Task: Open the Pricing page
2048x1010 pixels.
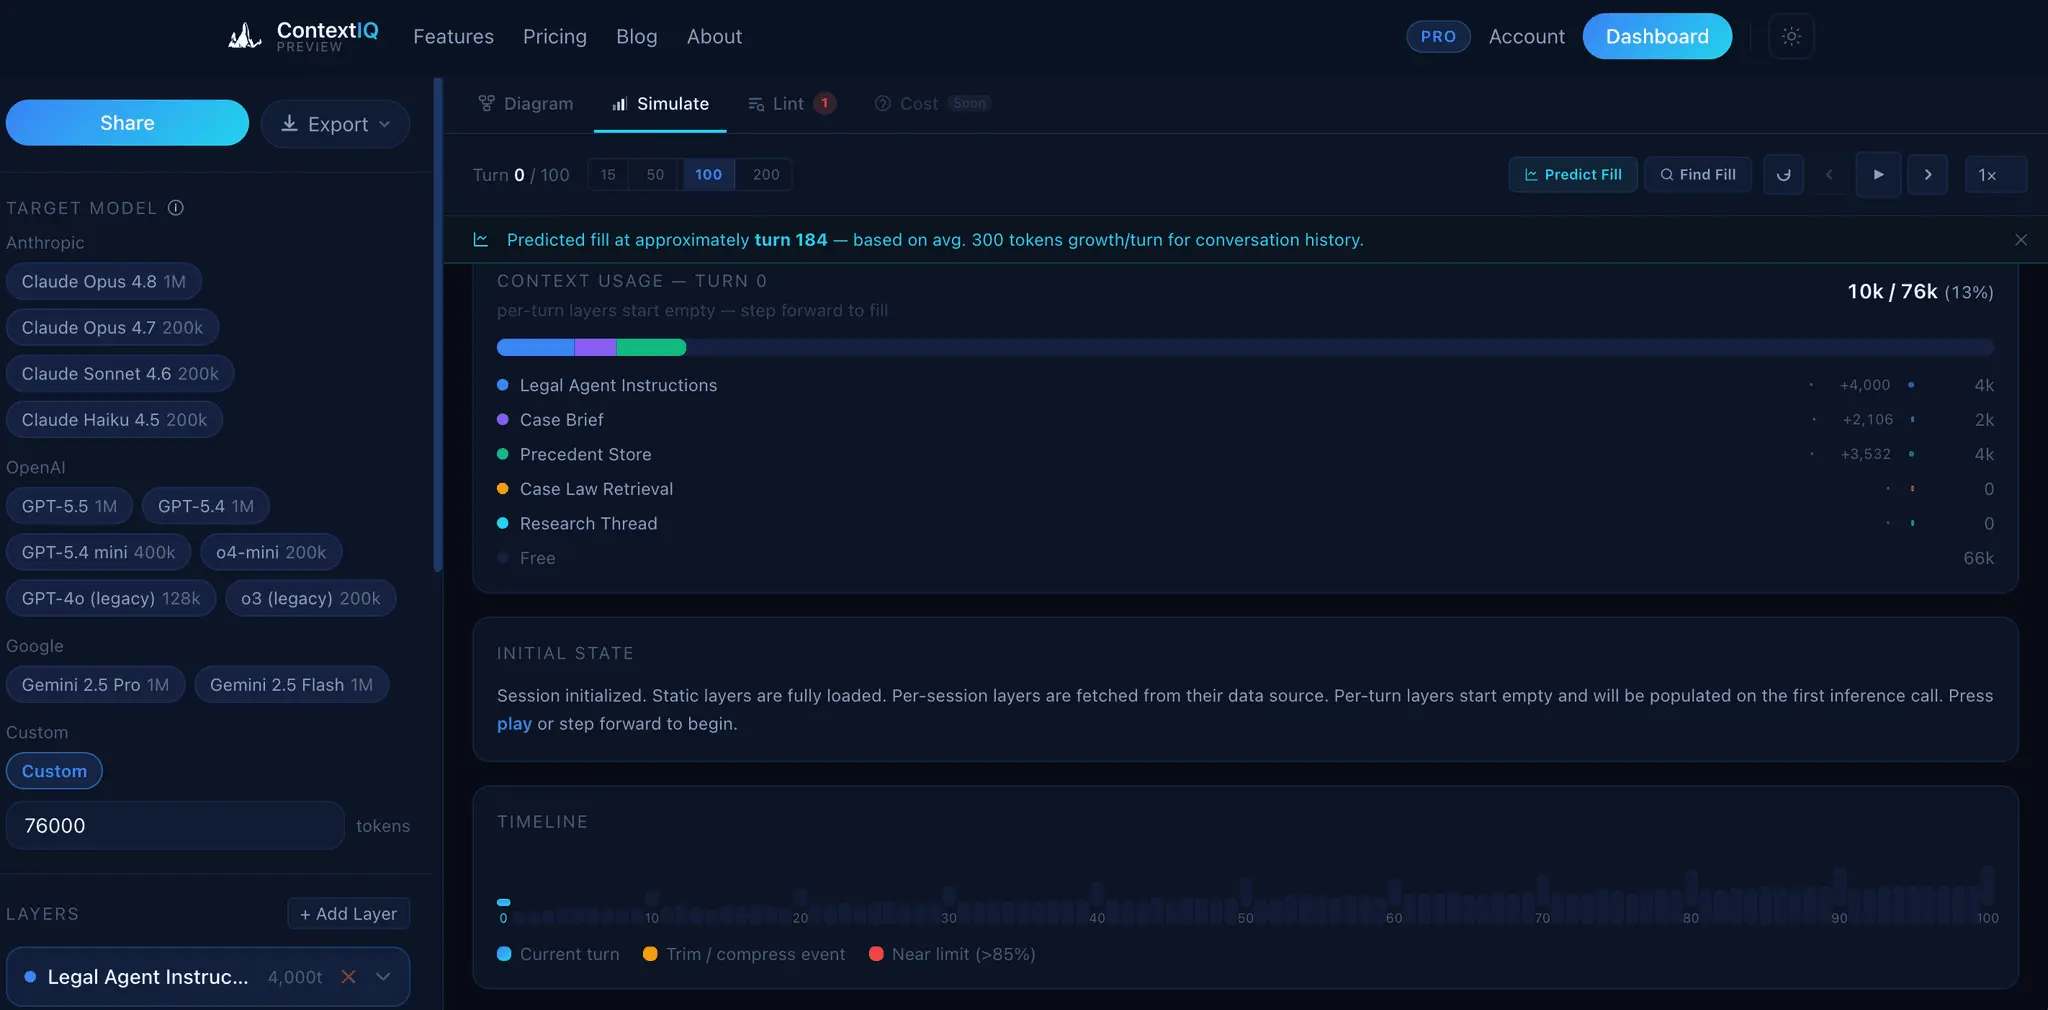Action: tap(555, 37)
